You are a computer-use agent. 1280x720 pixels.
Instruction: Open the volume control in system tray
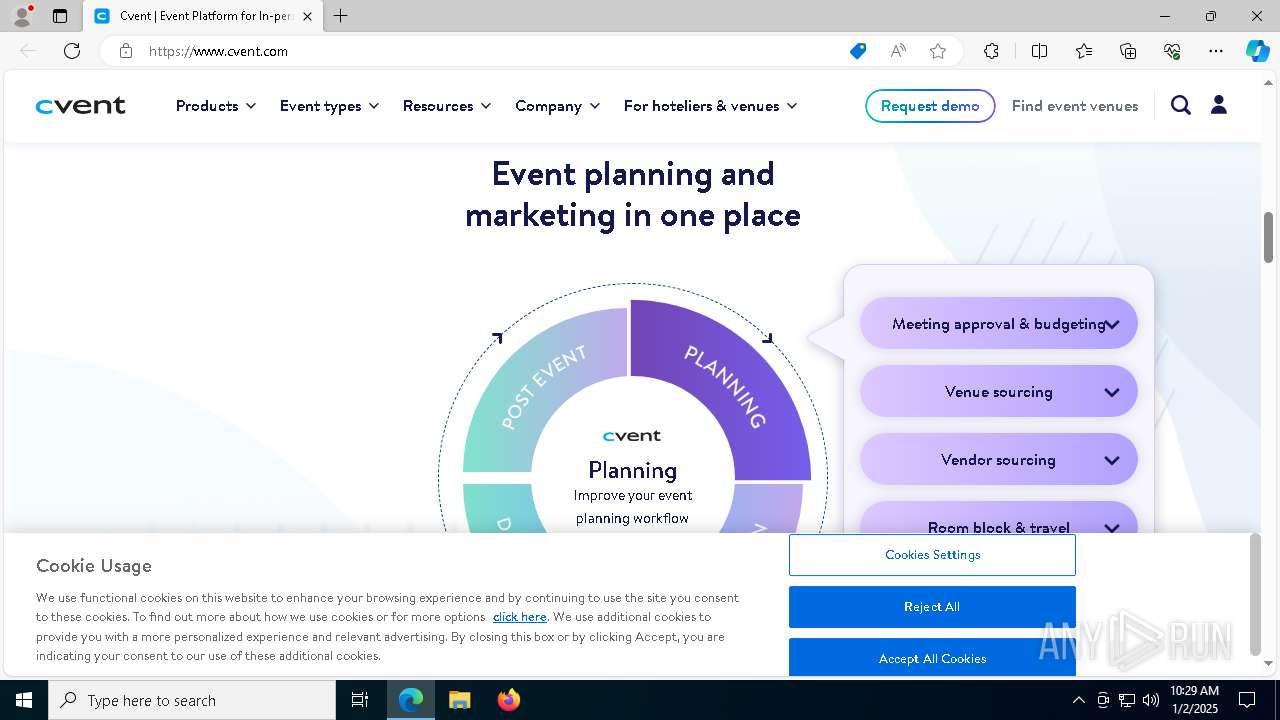[x=1151, y=700]
